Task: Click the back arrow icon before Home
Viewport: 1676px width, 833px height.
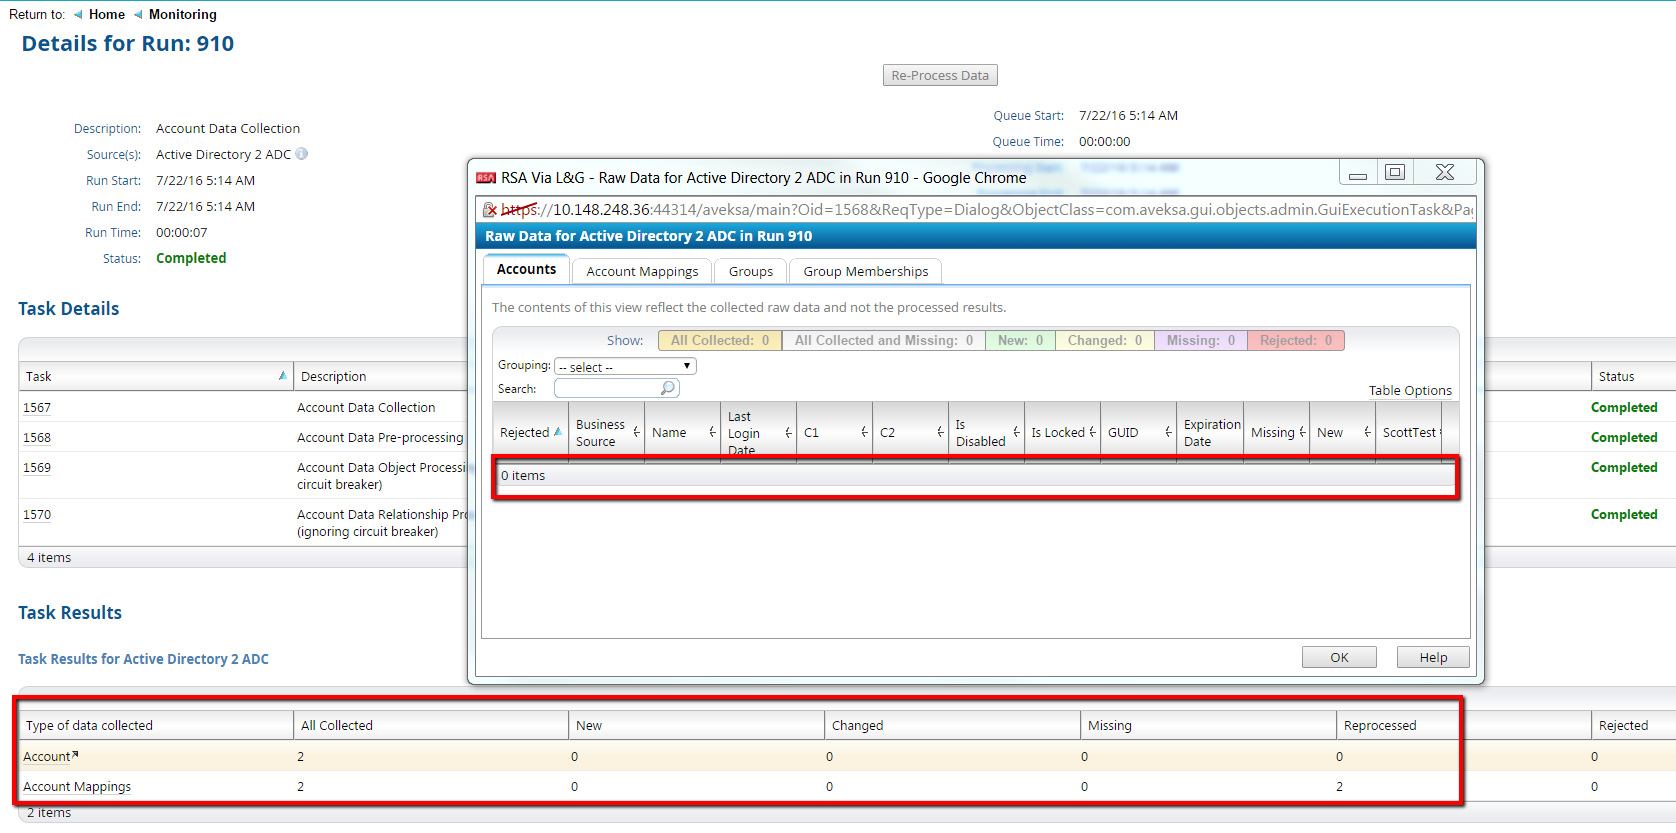Action: (x=78, y=15)
